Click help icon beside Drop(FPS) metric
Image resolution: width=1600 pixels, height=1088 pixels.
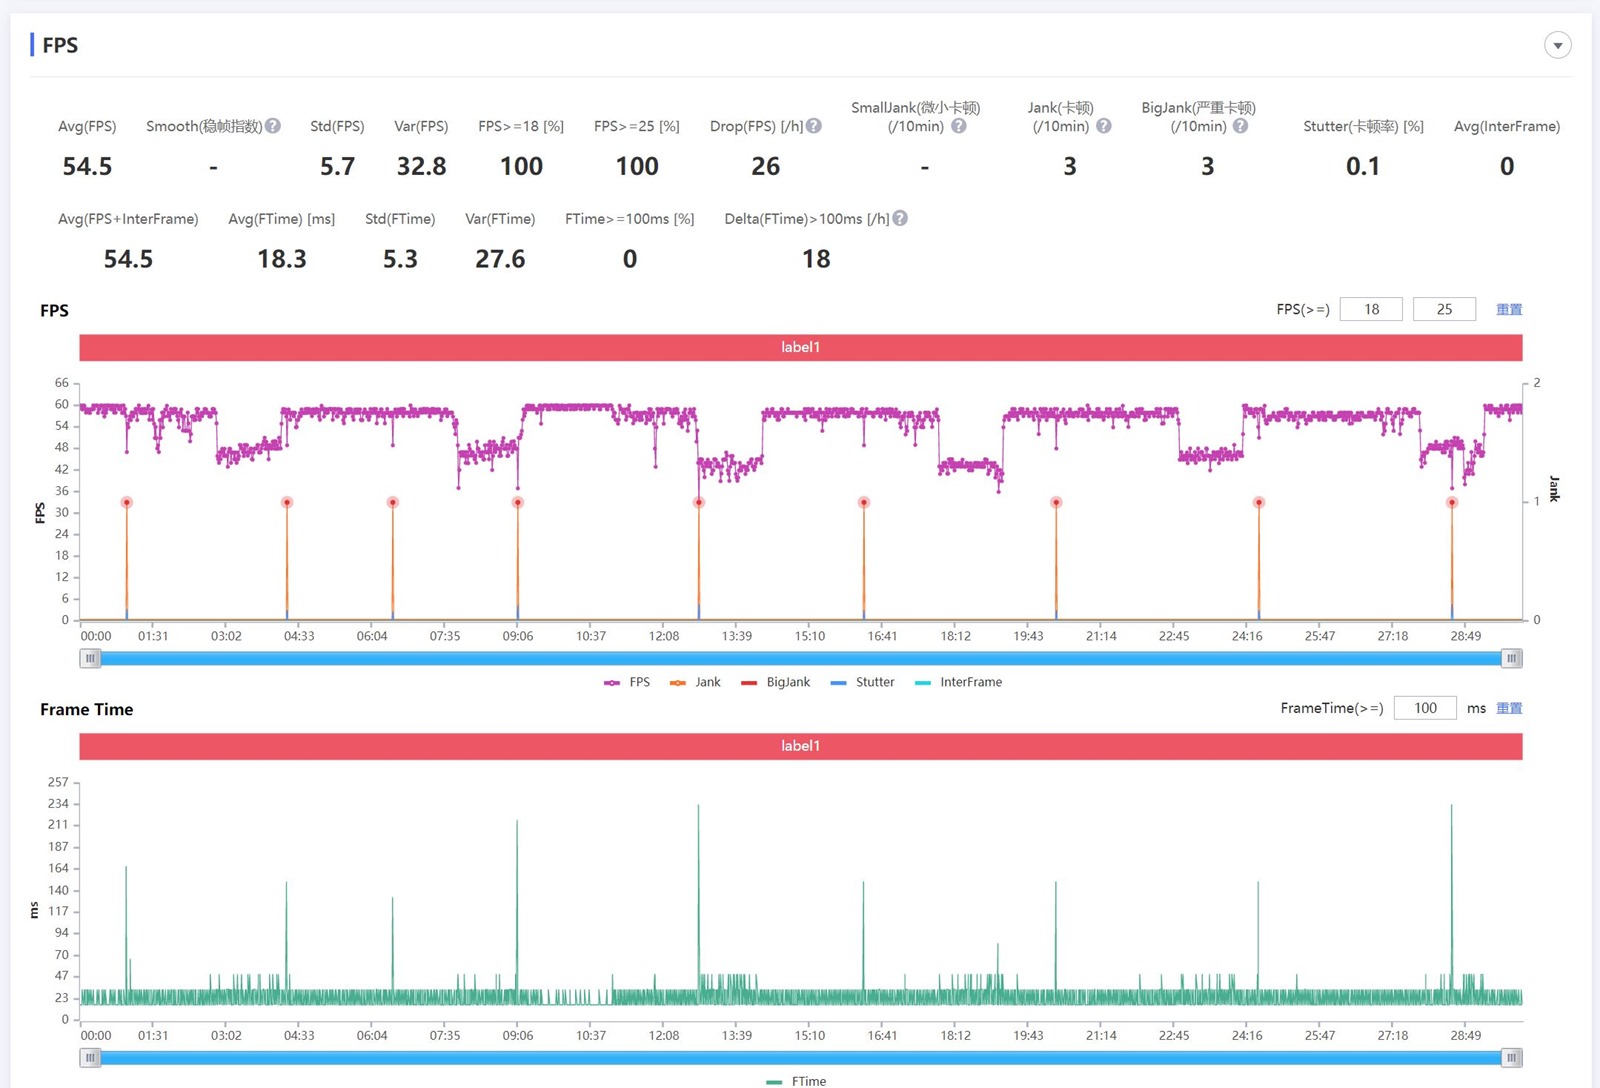pyautogui.click(x=814, y=126)
